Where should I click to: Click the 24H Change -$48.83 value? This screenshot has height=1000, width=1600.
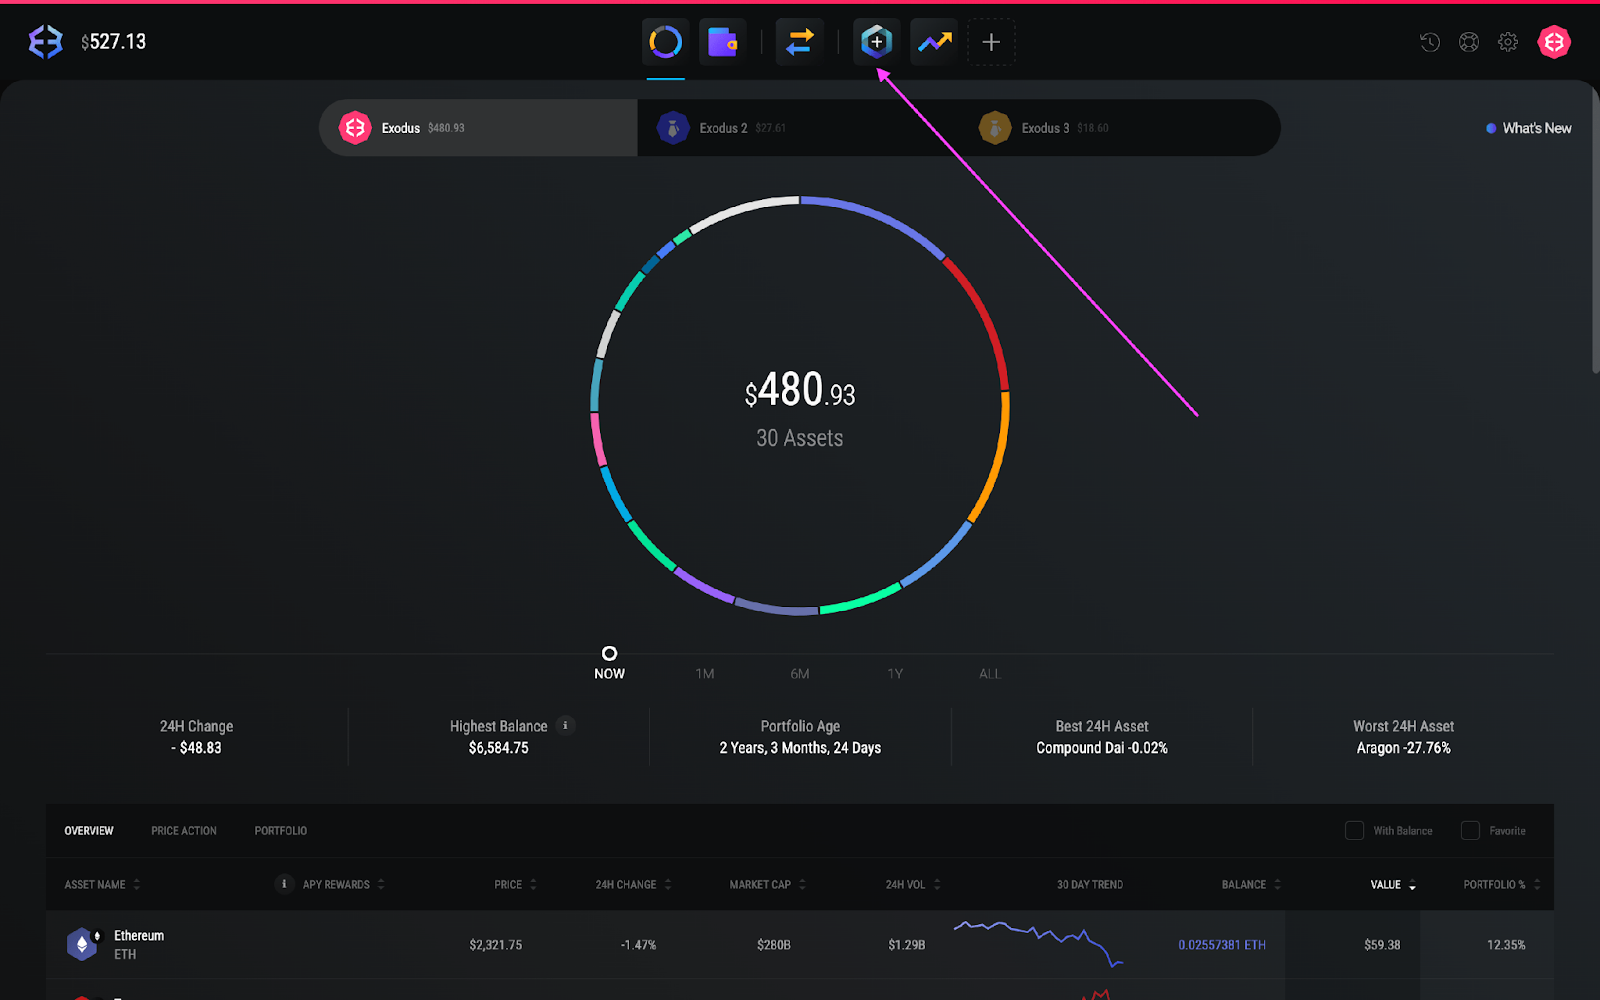(x=196, y=748)
